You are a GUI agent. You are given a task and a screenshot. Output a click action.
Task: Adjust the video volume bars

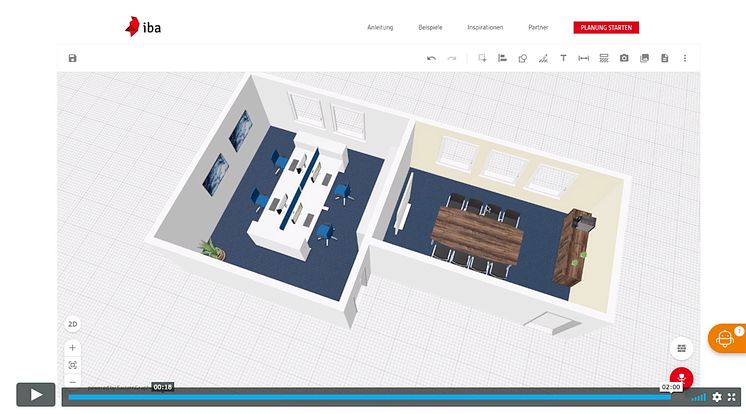pyautogui.click(x=698, y=397)
